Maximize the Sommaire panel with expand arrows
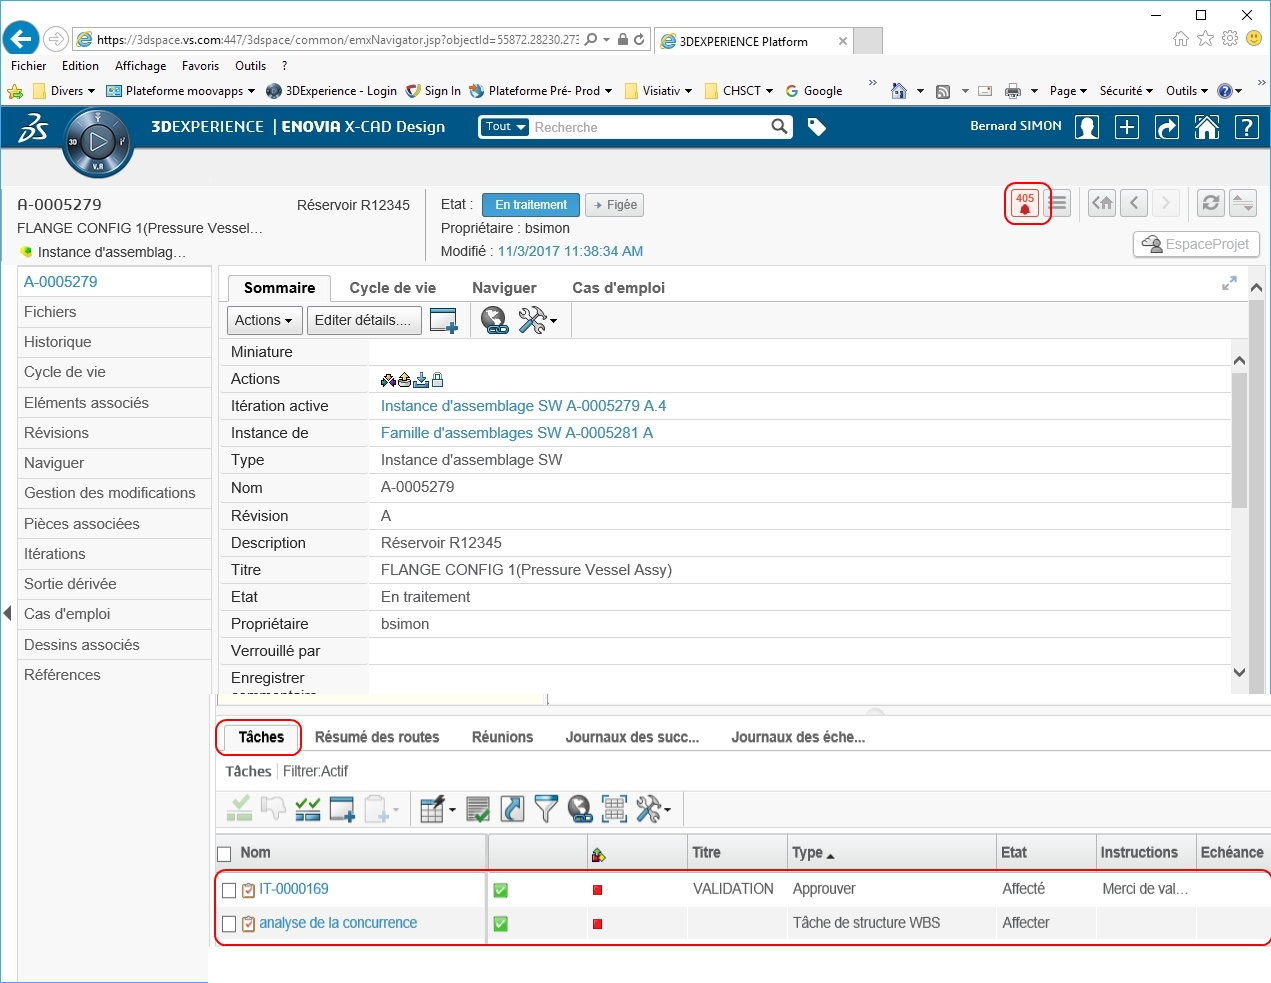 [x=1229, y=284]
